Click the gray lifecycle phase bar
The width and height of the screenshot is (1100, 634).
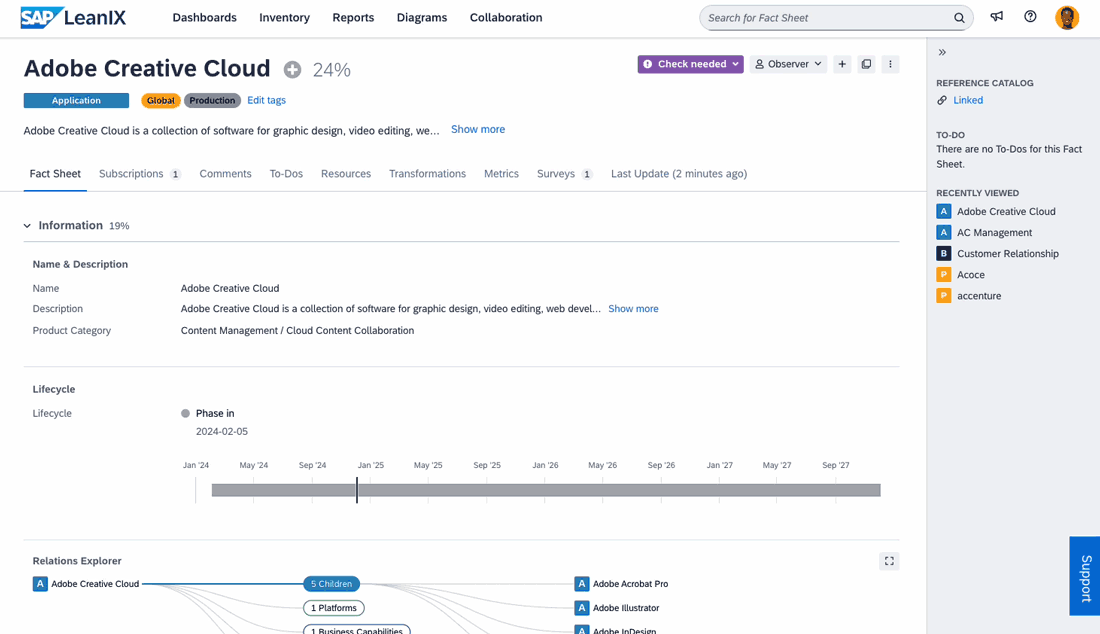[546, 490]
